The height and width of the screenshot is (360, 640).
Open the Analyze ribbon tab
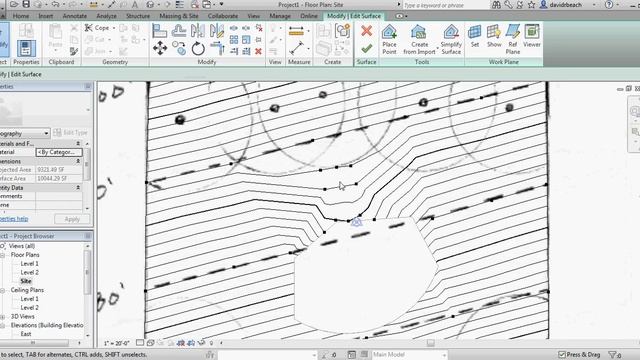(106, 16)
